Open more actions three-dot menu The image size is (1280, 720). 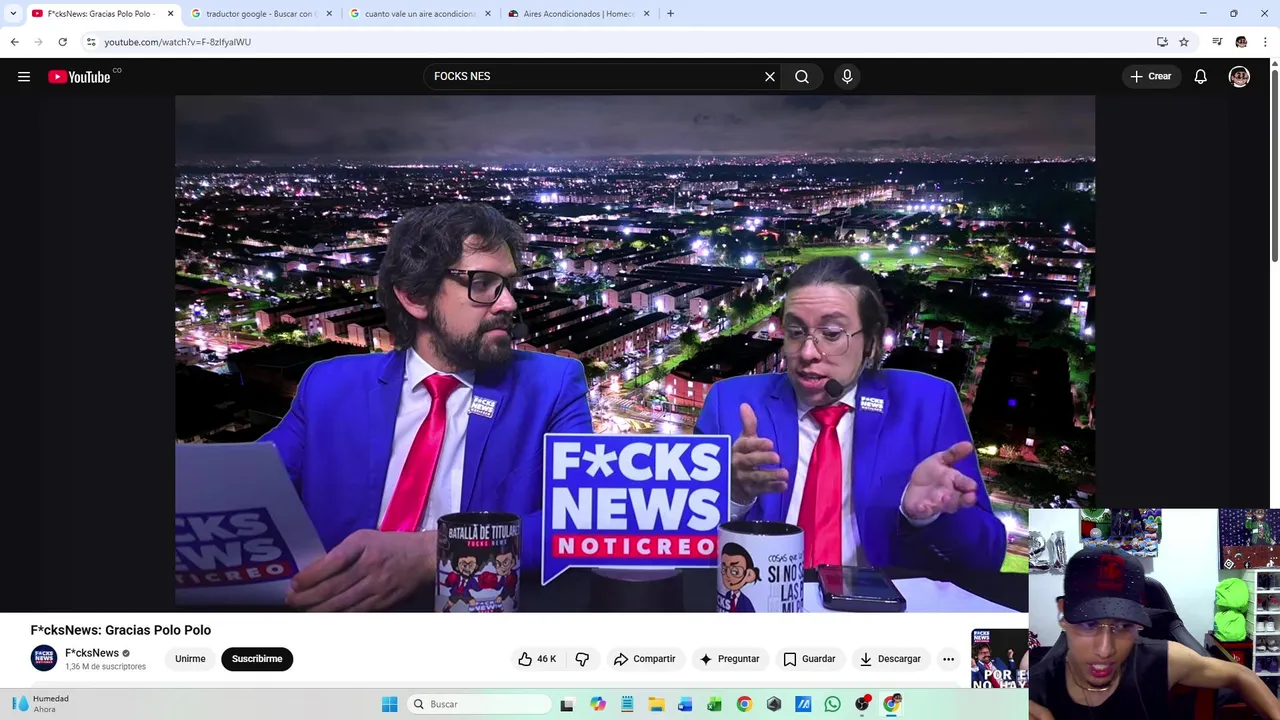pyautogui.click(x=948, y=659)
